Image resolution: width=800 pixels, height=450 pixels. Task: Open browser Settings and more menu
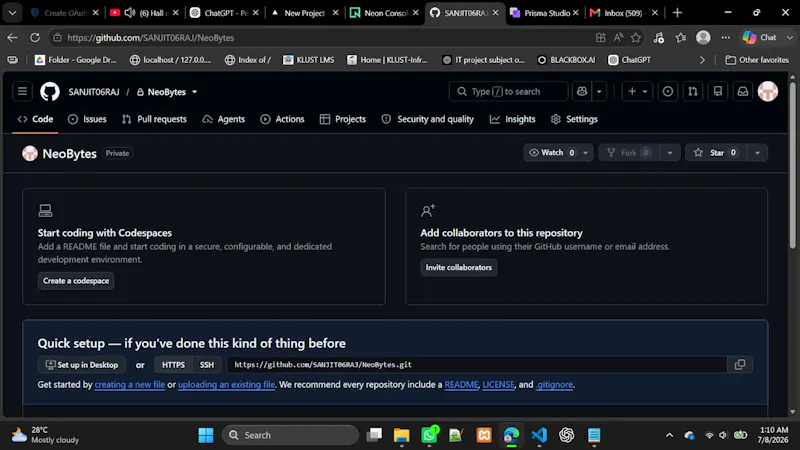tap(726, 37)
